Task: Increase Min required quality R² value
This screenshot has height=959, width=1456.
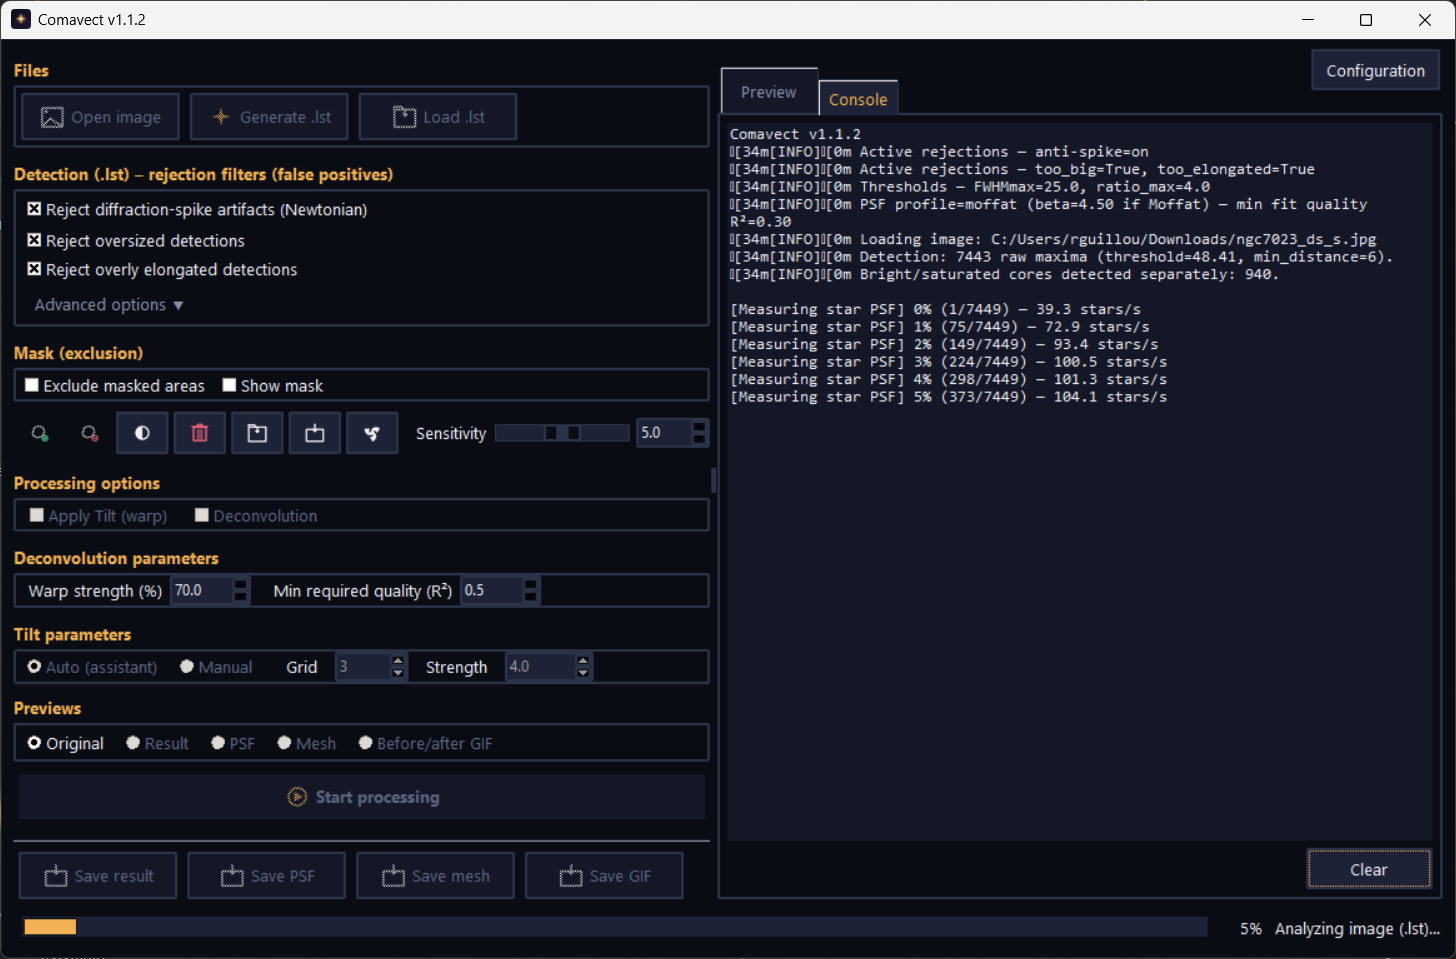Action: (531, 584)
